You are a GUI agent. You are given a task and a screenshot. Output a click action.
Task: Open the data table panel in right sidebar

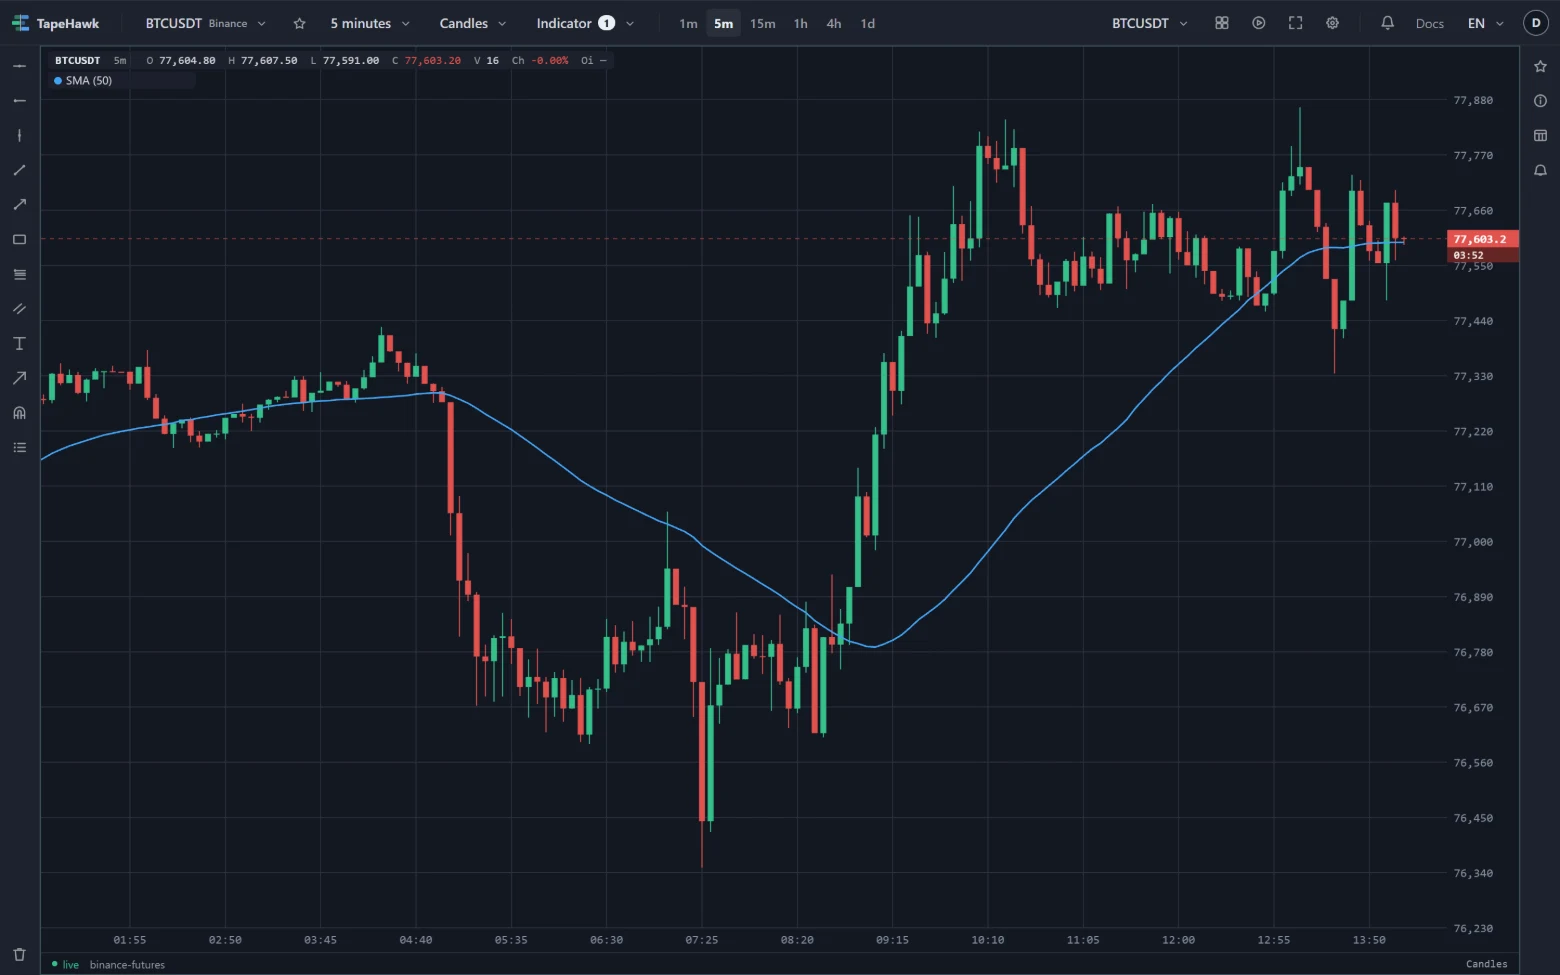point(1540,135)
